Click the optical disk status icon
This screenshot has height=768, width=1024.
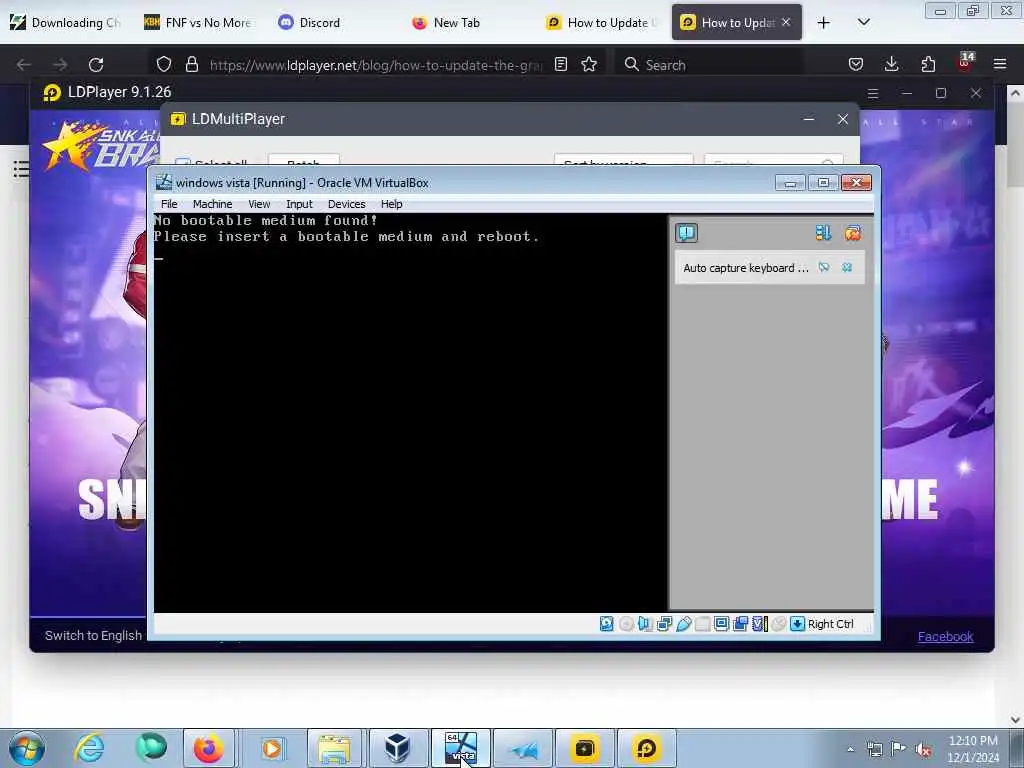(x=626, y=624)
